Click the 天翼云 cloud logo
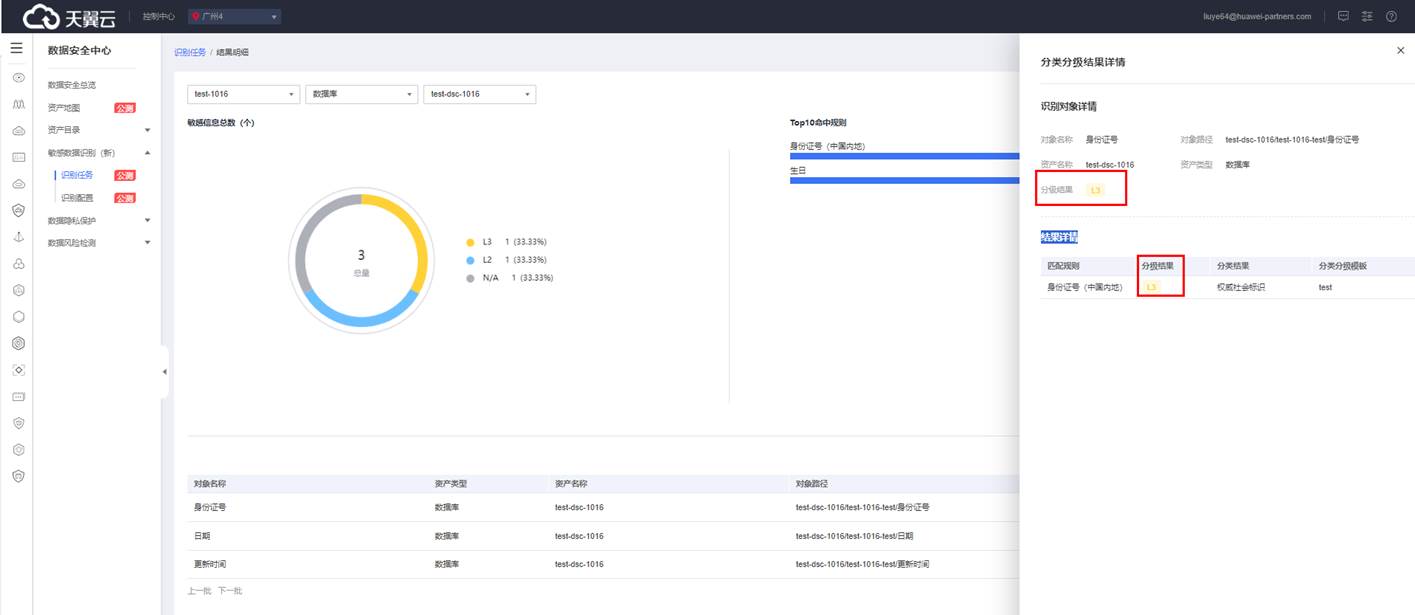The image size is (1415, 615). (x=70, y=16)
